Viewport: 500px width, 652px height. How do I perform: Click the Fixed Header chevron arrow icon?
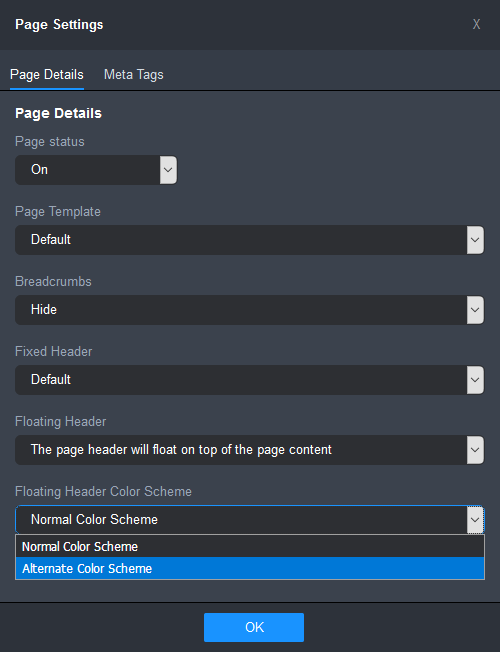click(x=475, y=380)
